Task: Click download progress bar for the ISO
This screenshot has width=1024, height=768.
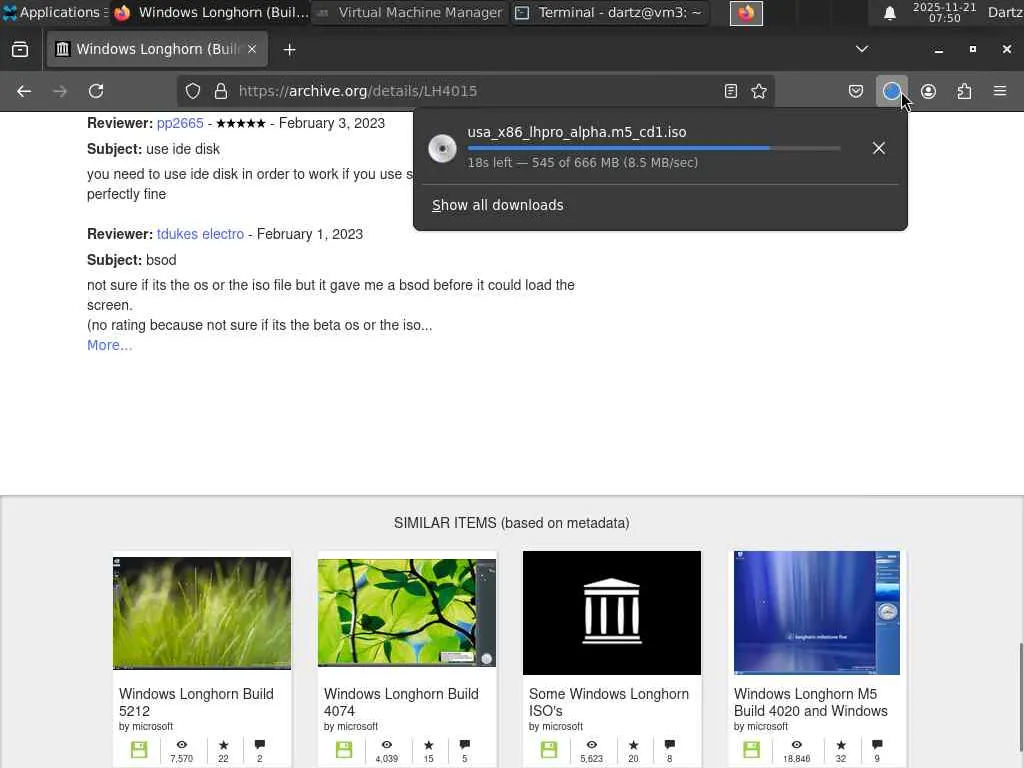Action: coord(654,148)
